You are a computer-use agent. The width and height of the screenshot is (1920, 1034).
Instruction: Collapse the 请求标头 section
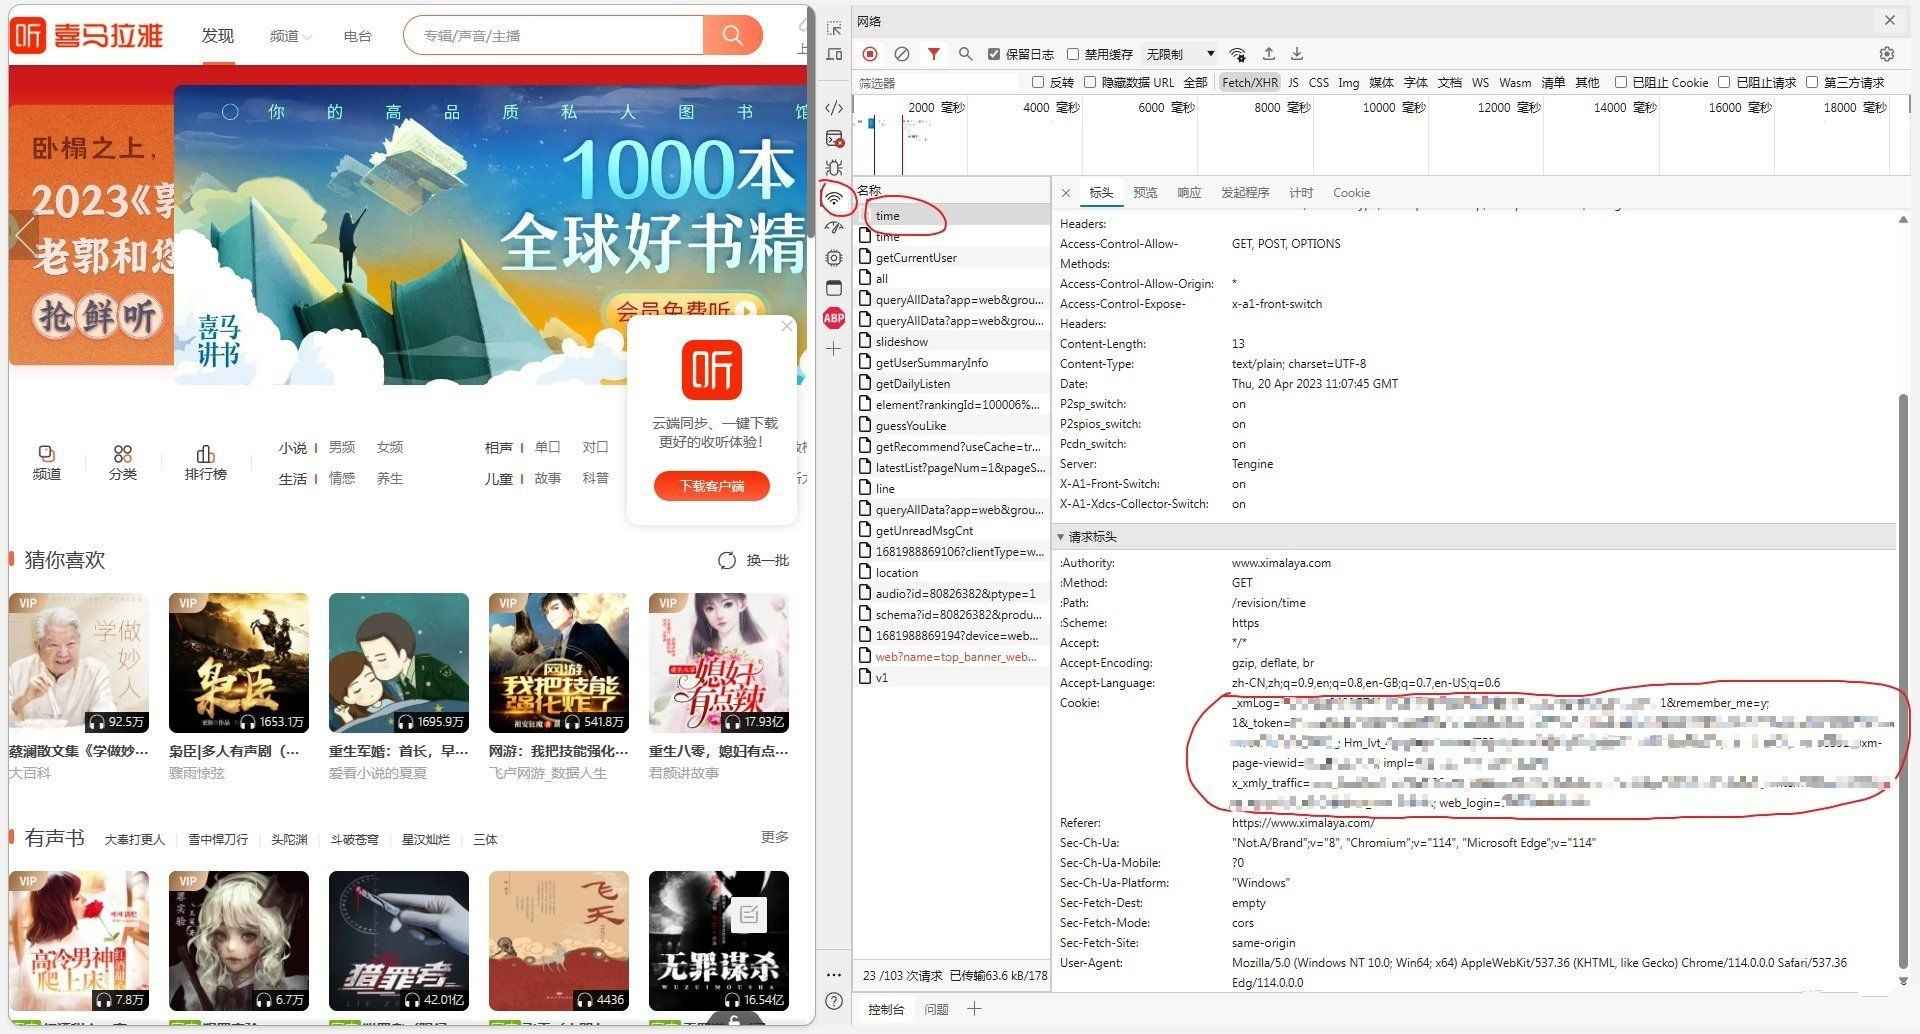click(x=1062, y=537)
